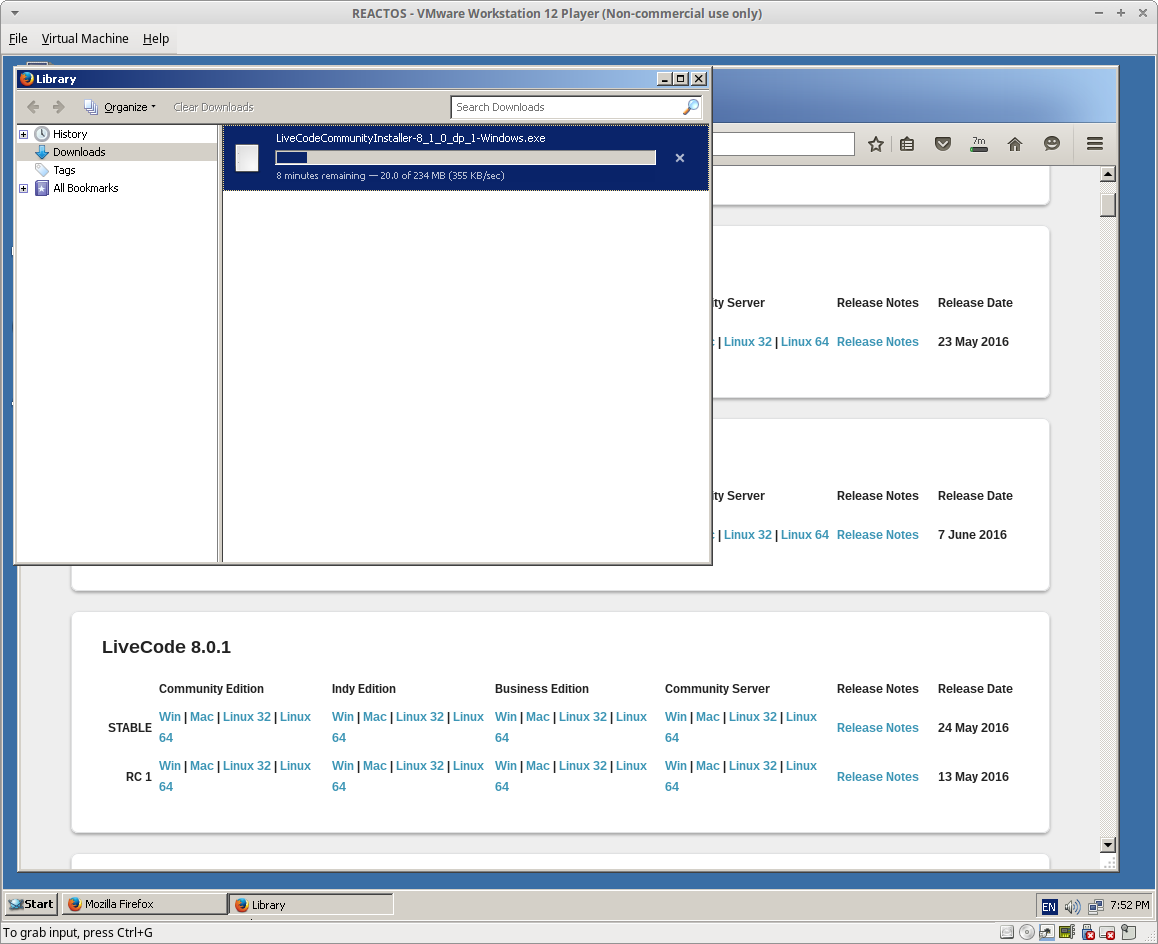
Task: Open the File menu
Action: [18, 38]
